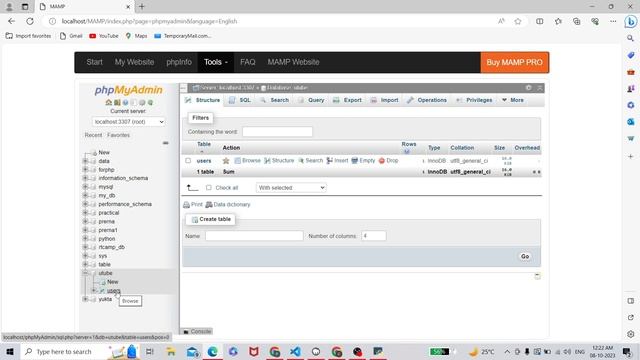Click the new table Name field

point(254,236)
